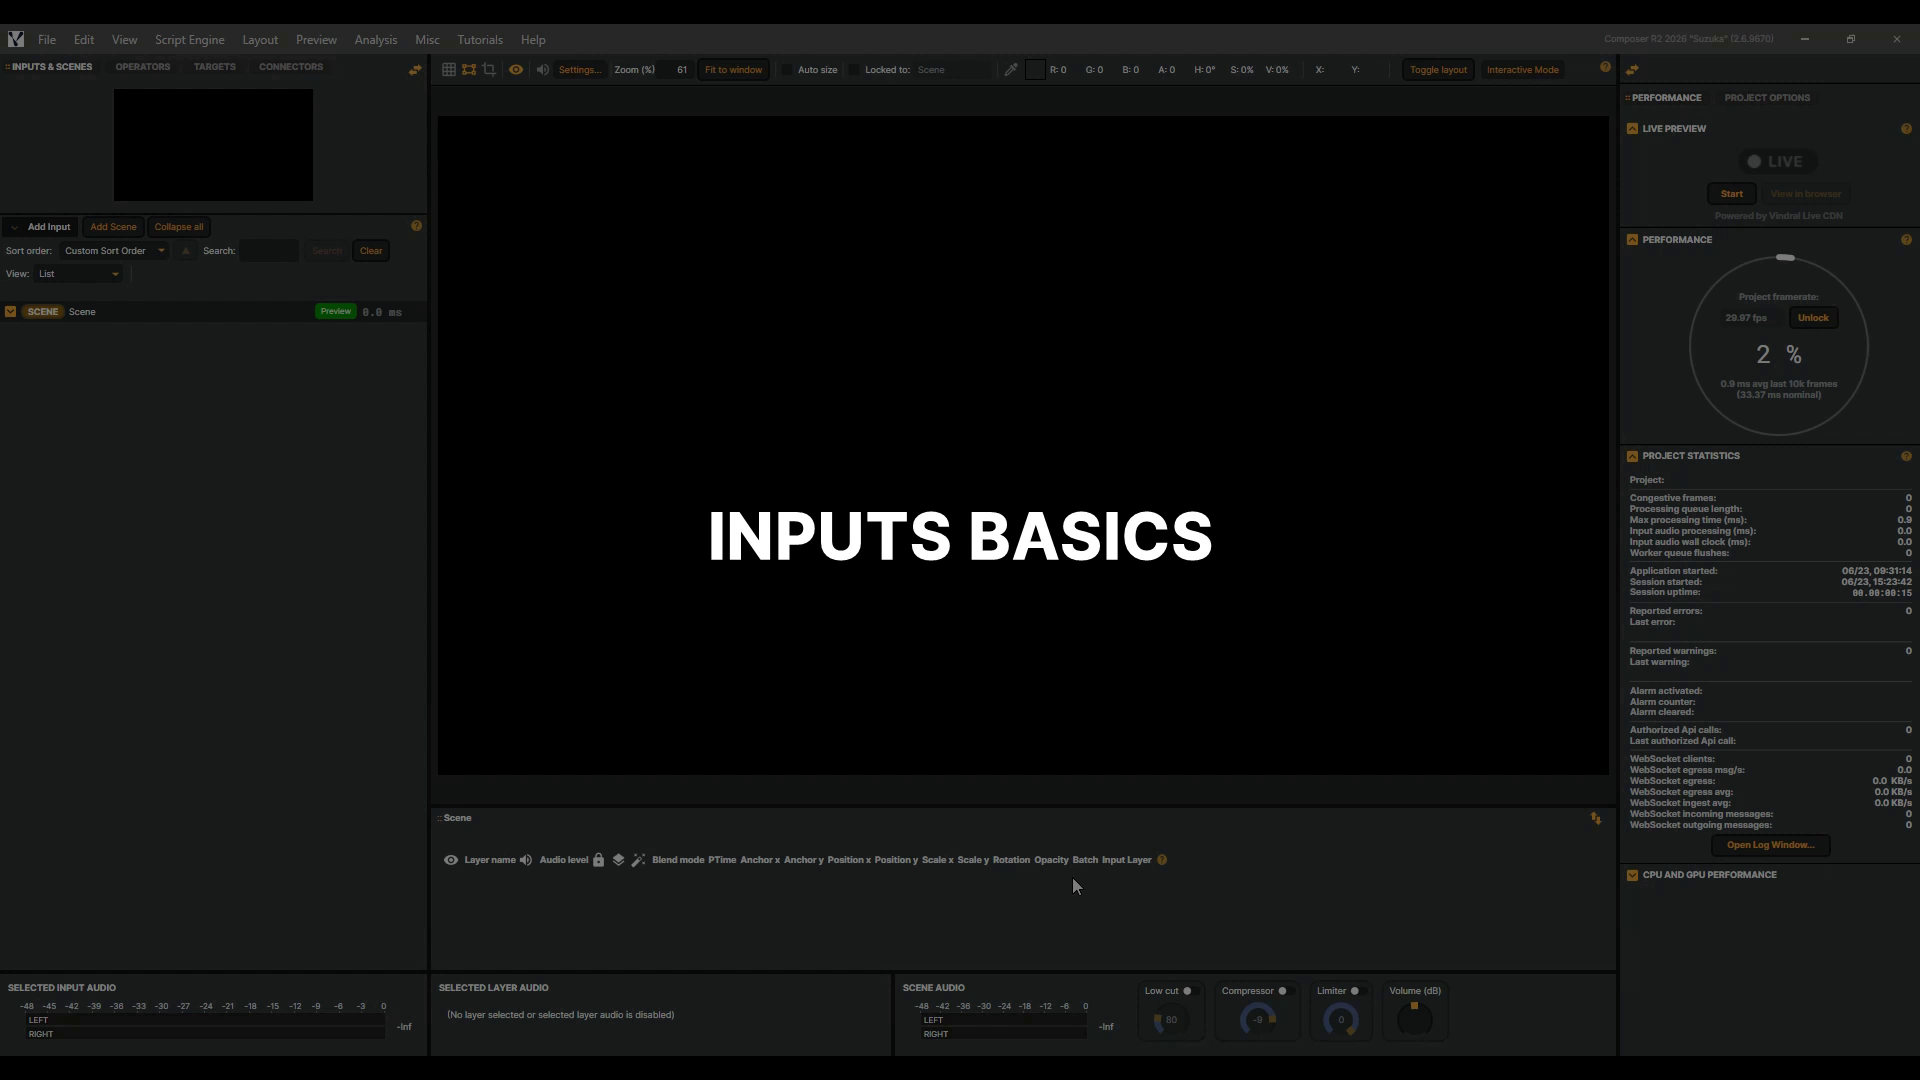
Task: Click the eye icon in layer column header
Action: click(451, 860)
